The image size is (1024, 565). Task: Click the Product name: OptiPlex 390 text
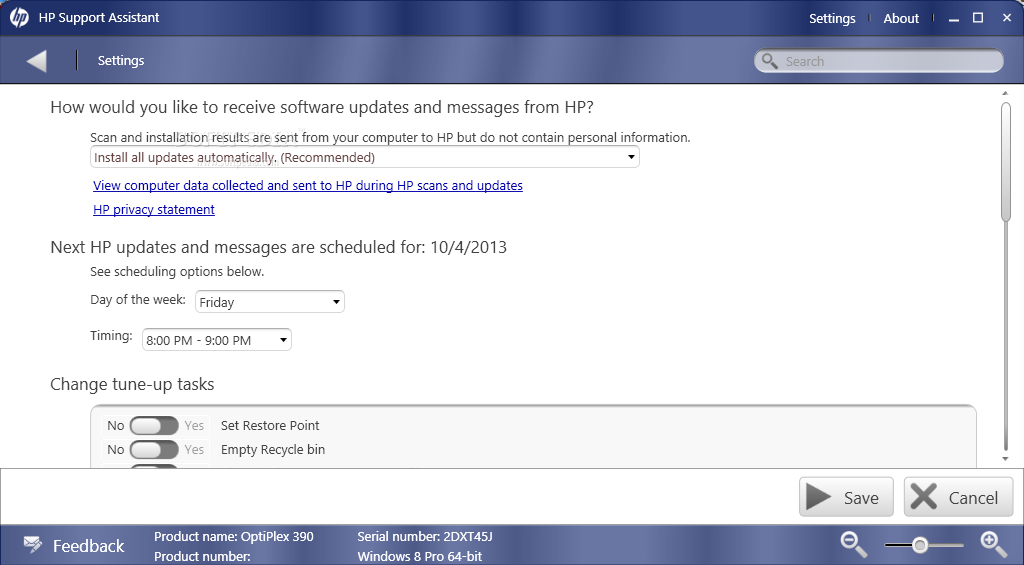click(234, 537)
